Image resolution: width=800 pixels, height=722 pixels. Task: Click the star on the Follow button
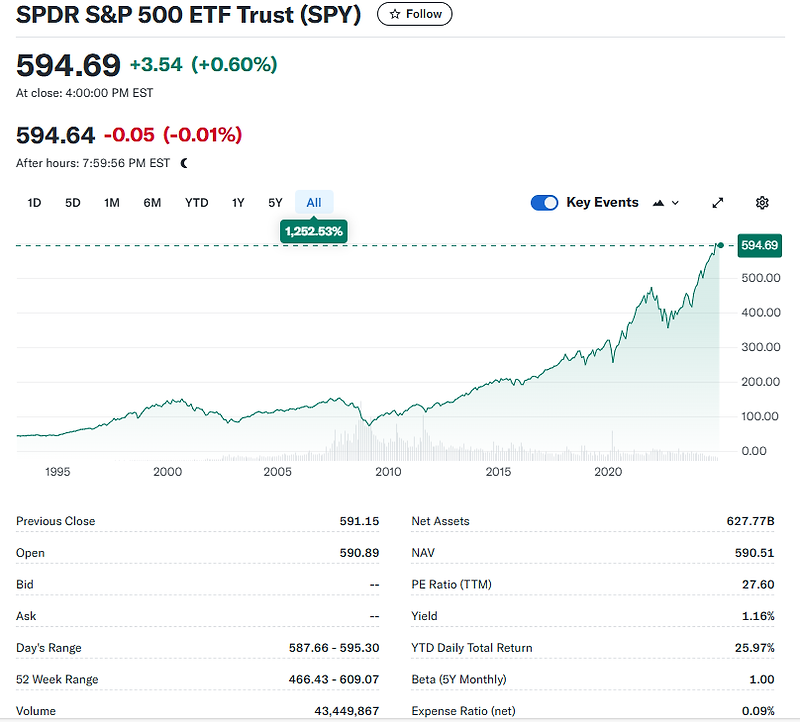point(394,14)
